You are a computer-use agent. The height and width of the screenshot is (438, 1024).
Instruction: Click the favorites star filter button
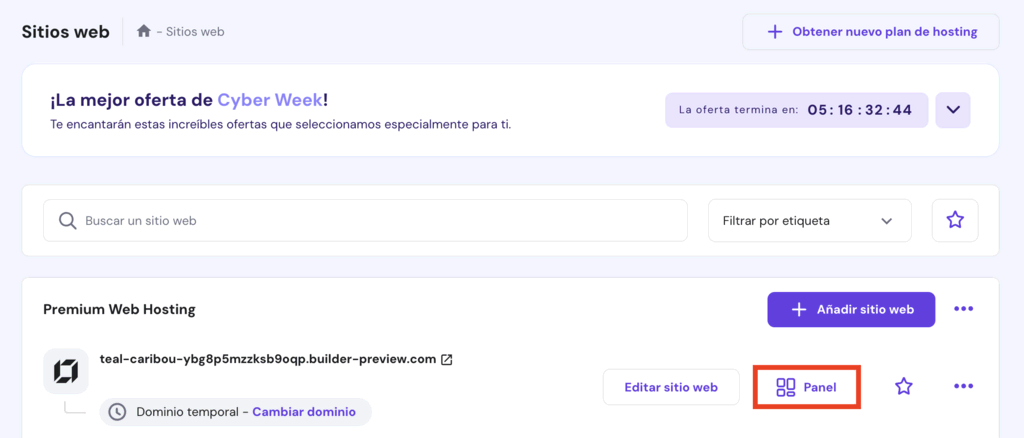pyautogui.click(x=955, y=220)
